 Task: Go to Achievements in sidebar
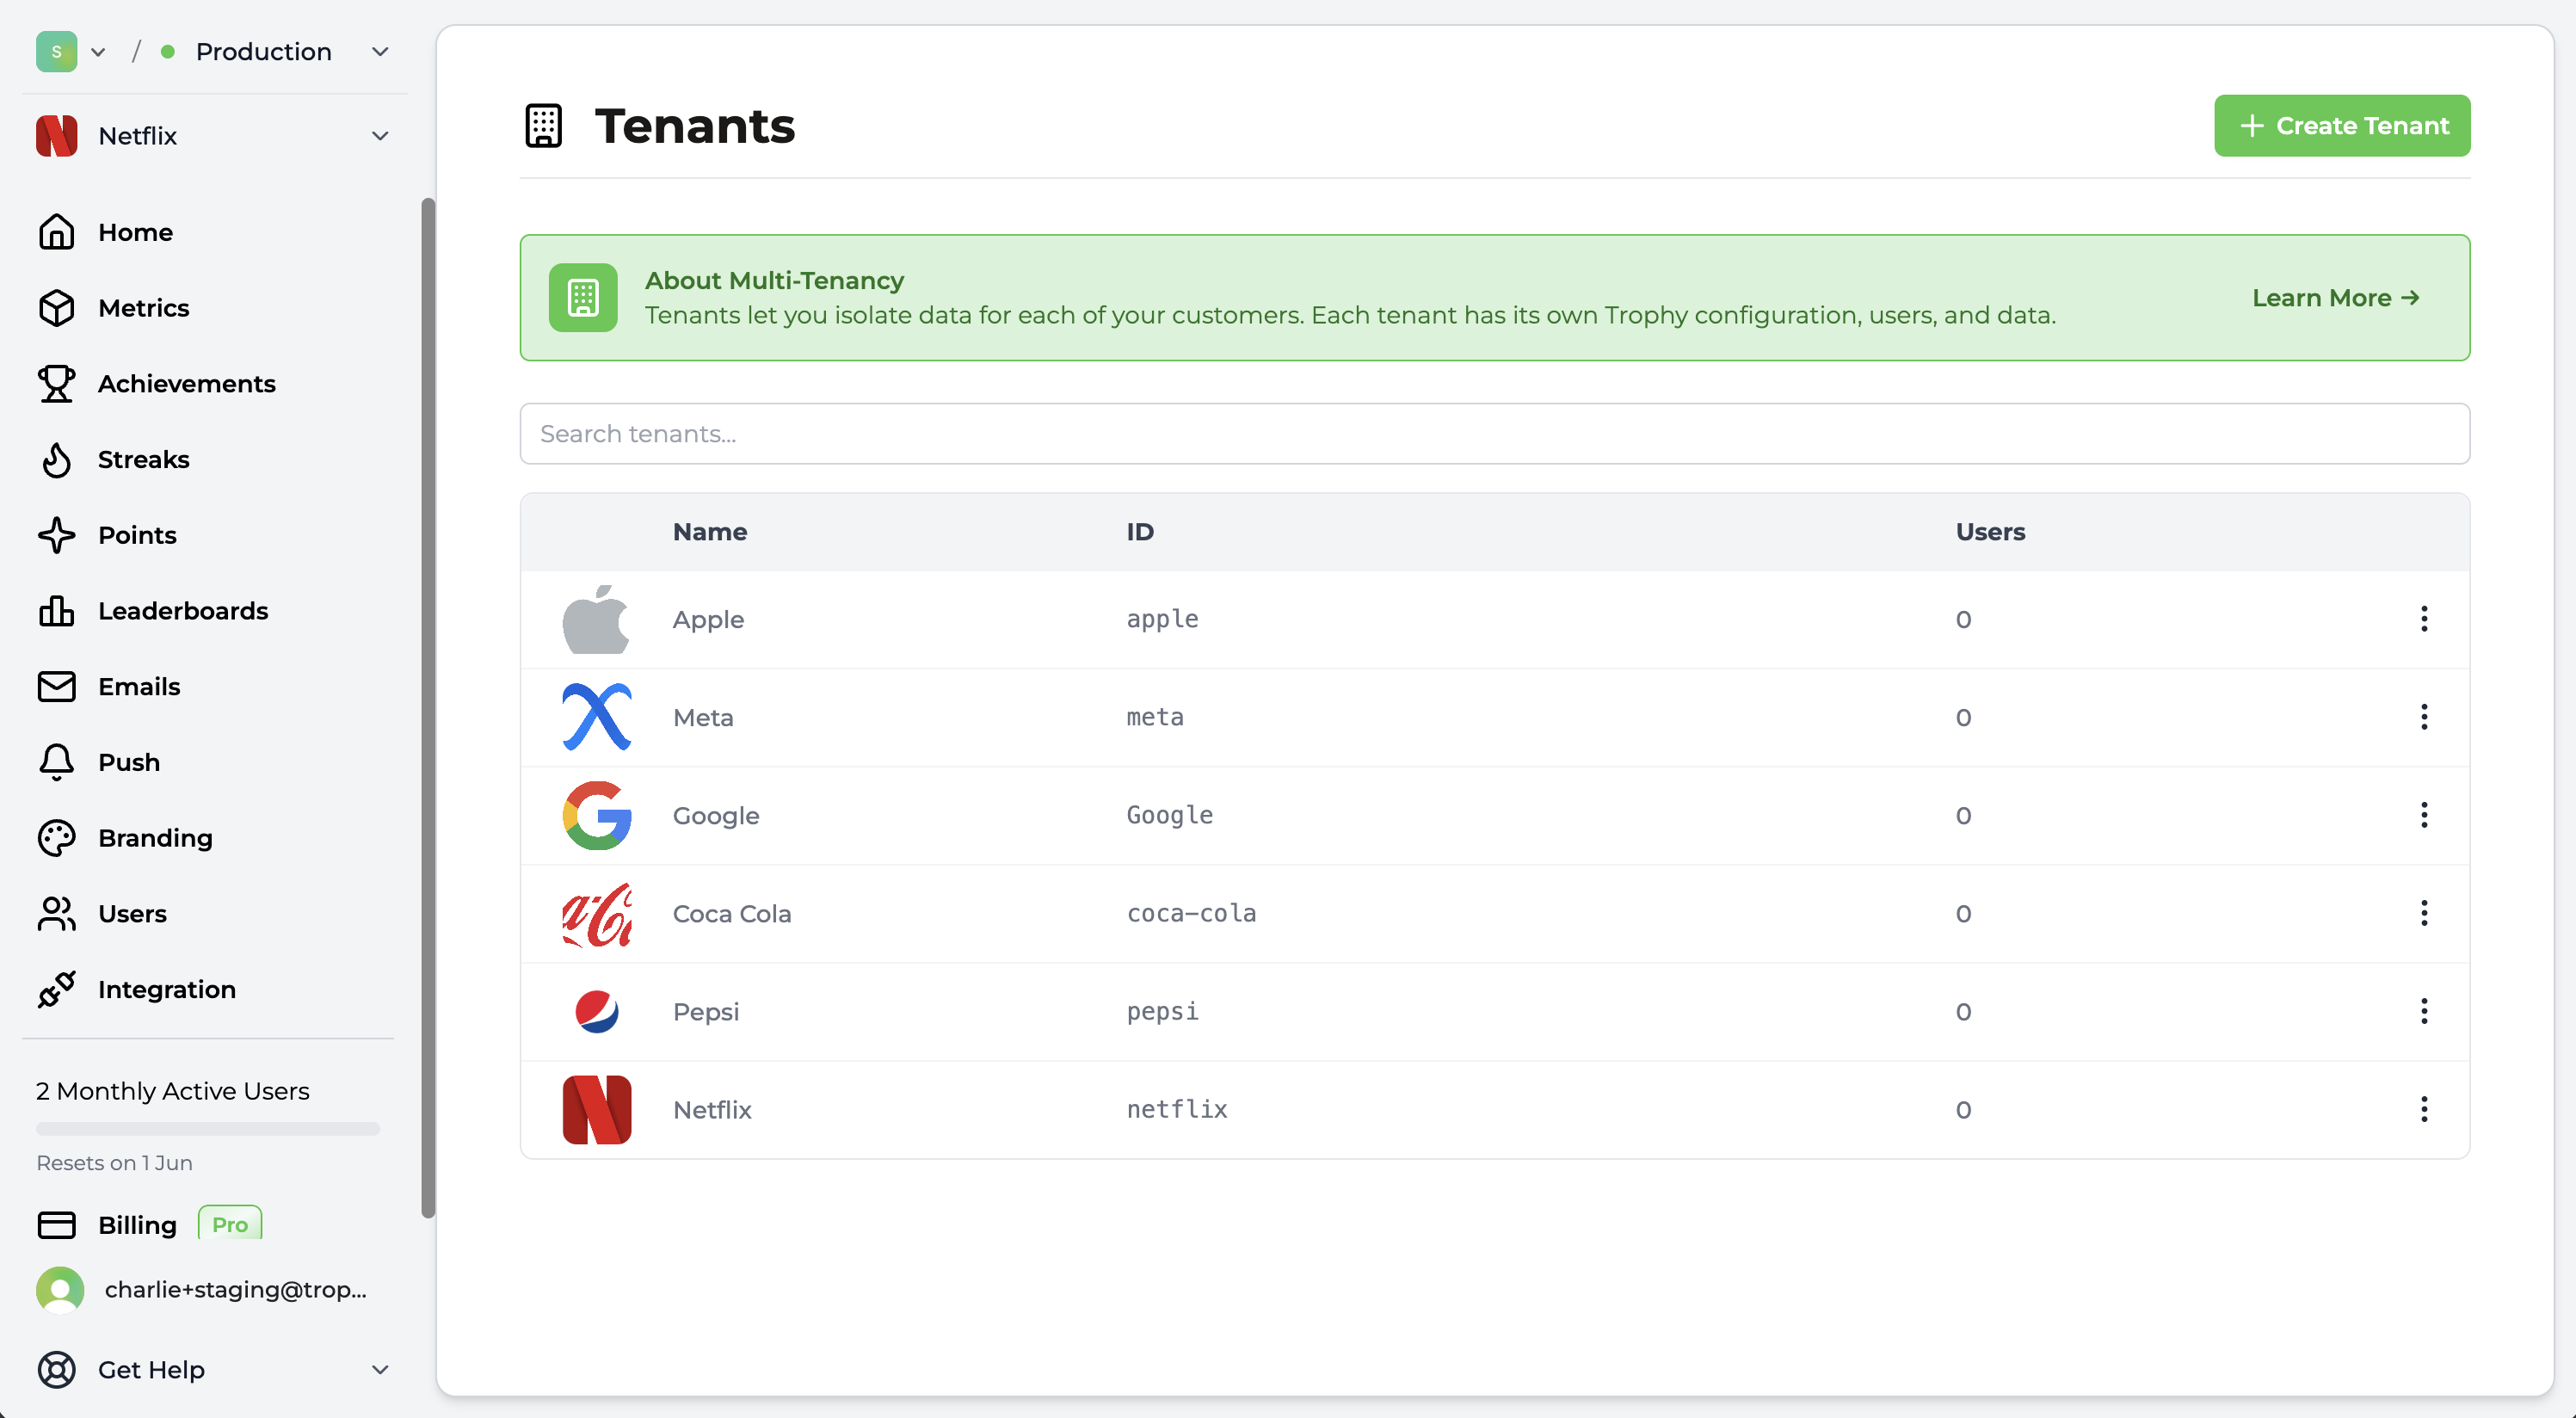coord(187,384)
